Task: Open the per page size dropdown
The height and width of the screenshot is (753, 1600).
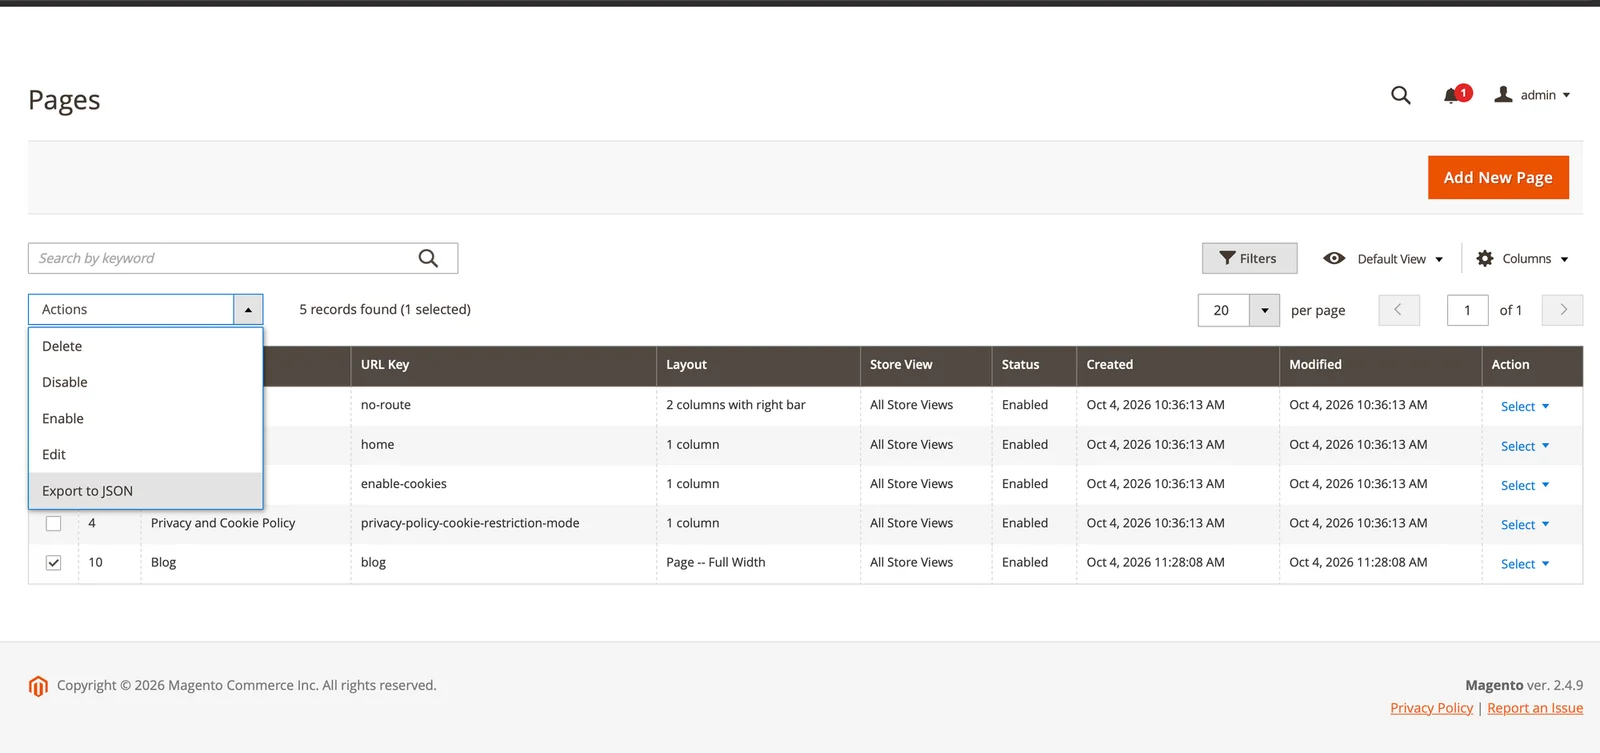Action: click(x=1264, y=310)
